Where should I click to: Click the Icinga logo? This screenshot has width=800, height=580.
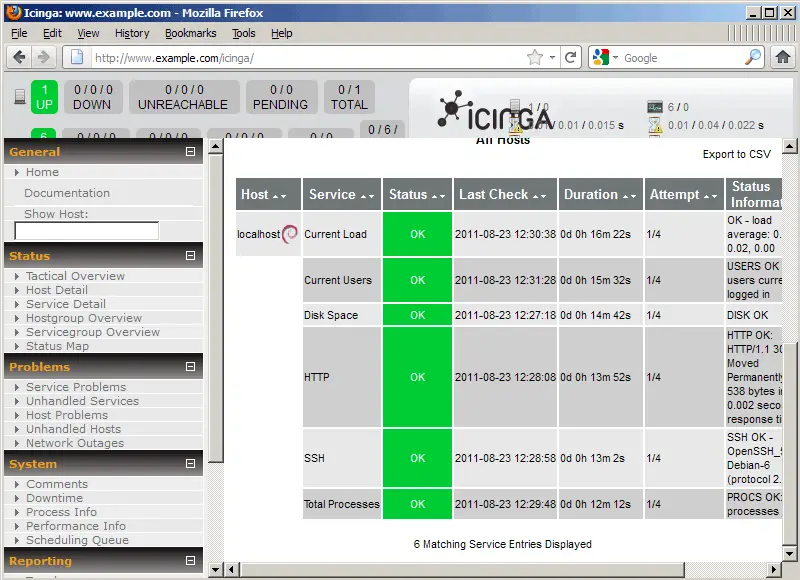495,112
